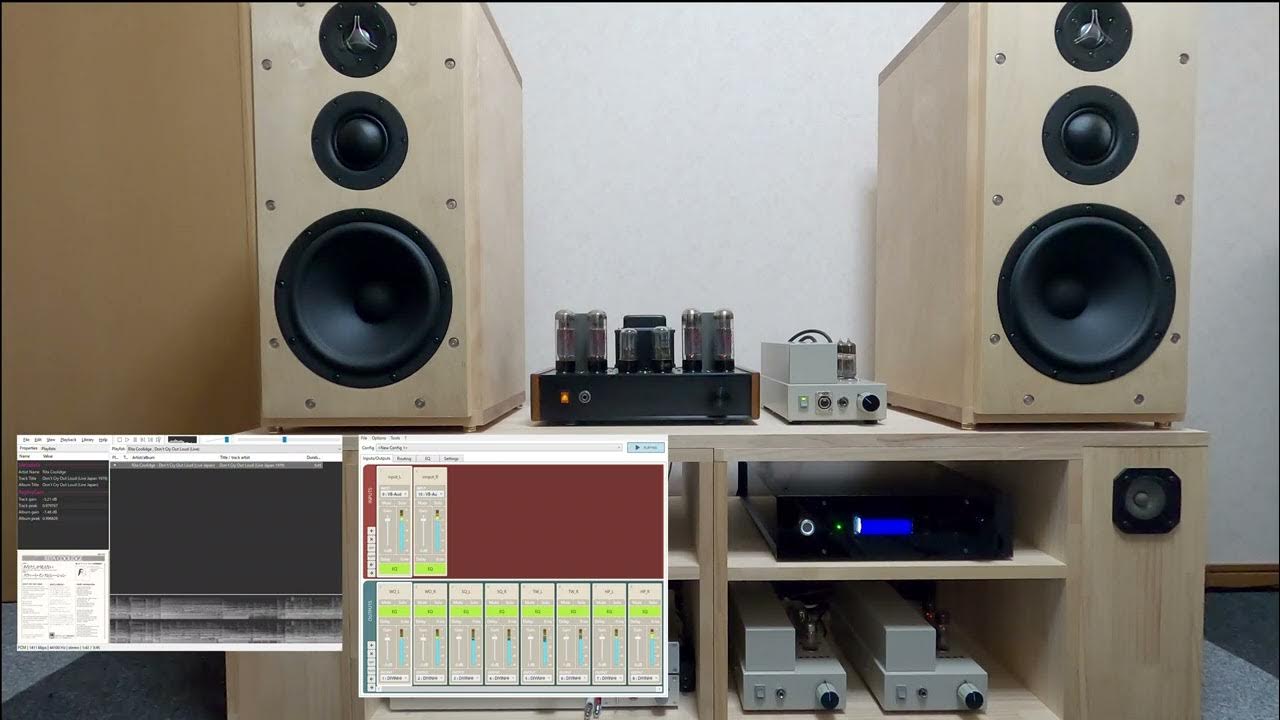Open the HF_R output device dropdown

(x=645, y=678)
